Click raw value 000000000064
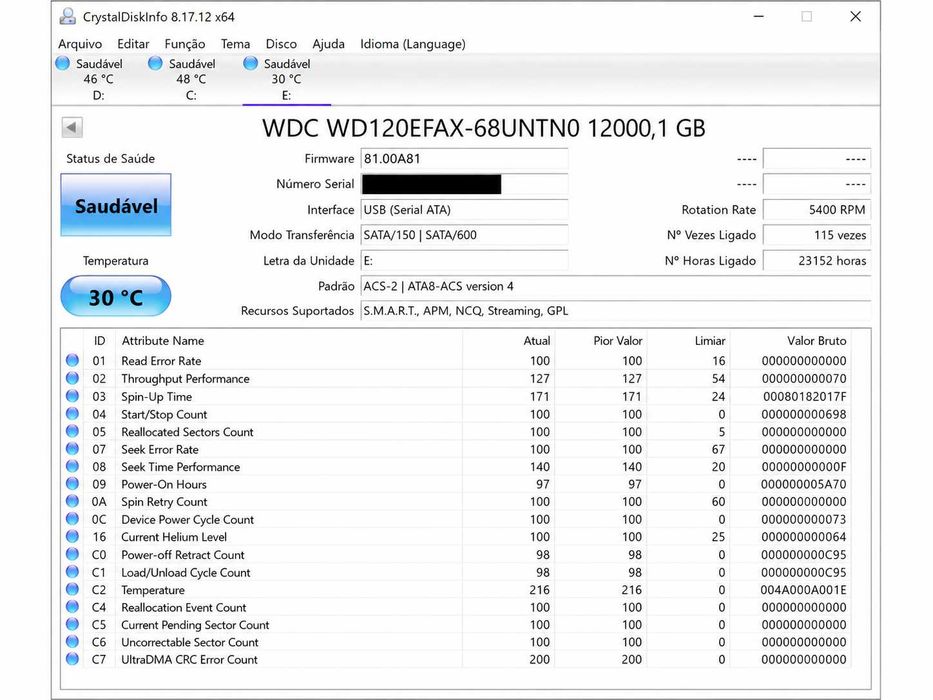 click(x=804, y=537)
